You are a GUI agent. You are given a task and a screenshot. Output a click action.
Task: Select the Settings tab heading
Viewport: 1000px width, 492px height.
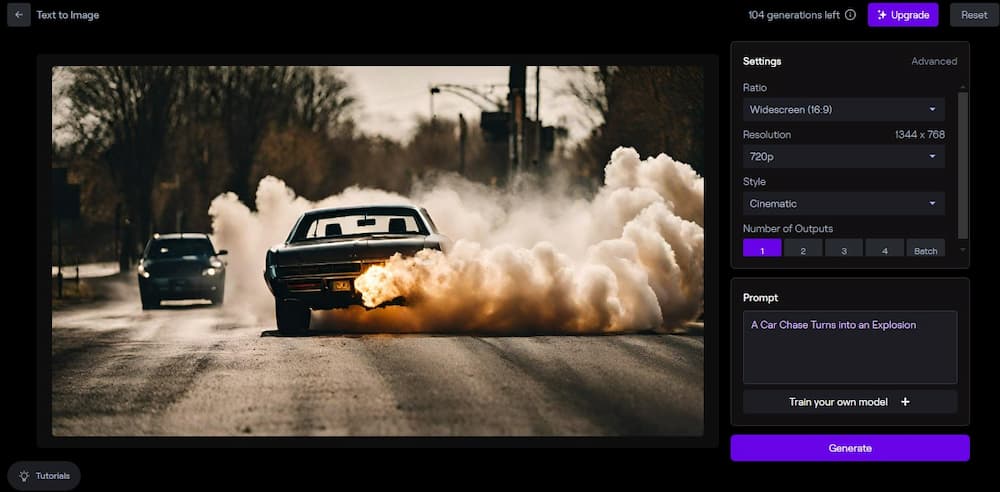coord(762,61)
